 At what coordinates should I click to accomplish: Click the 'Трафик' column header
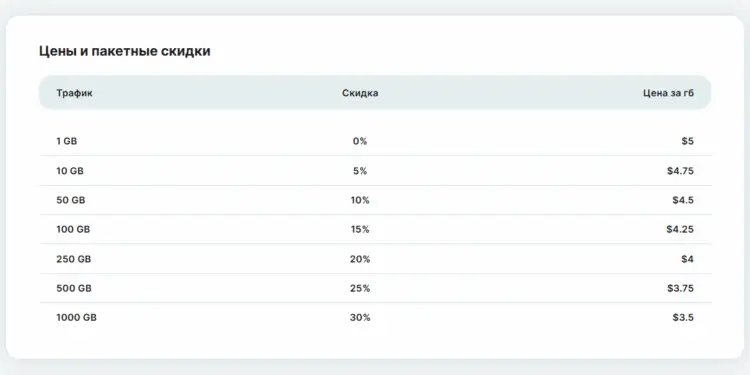click(74, 93)
